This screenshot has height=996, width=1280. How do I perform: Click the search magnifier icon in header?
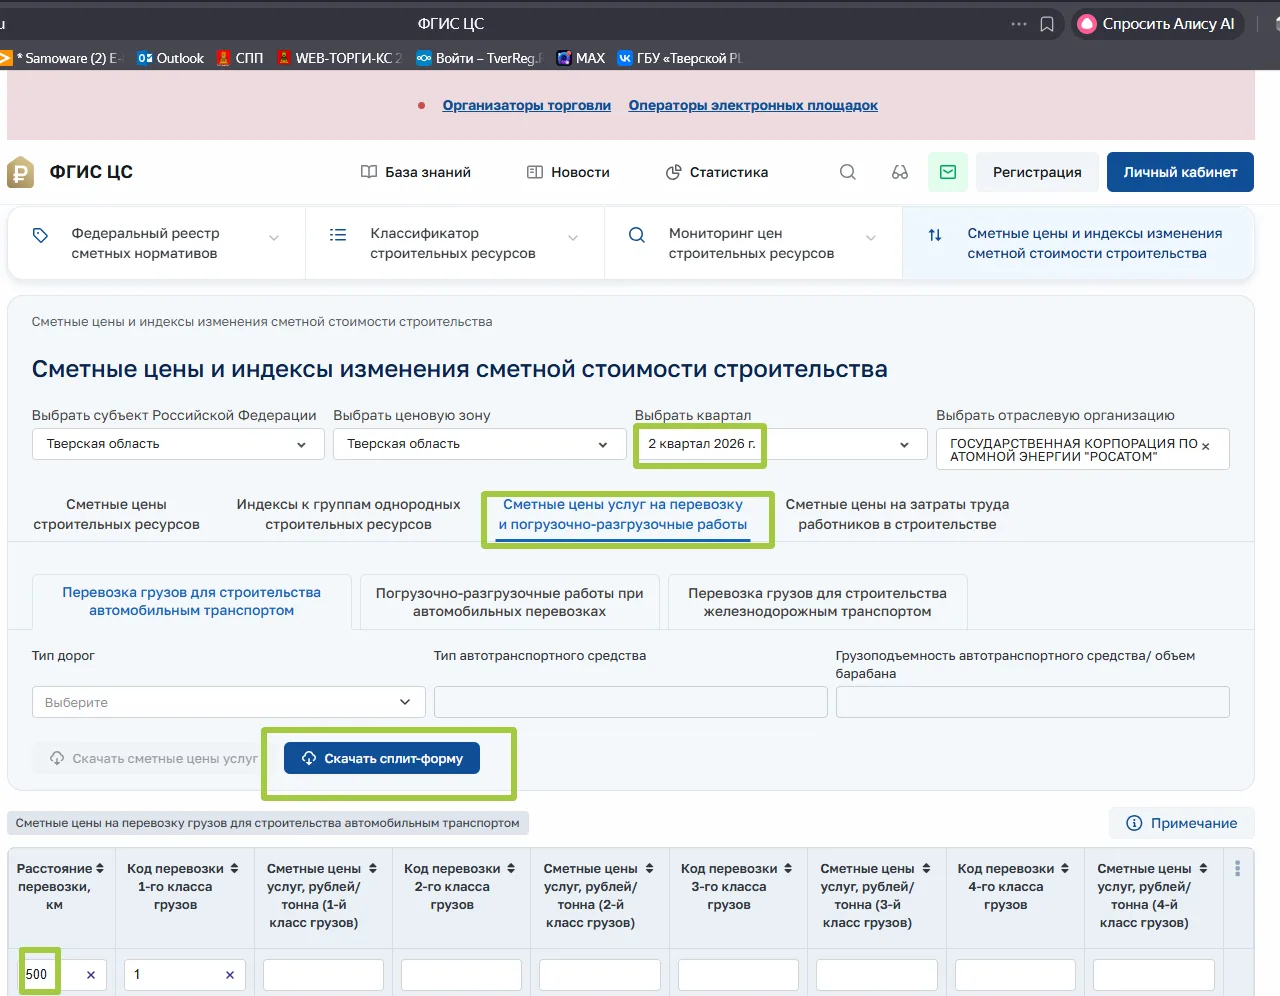(848, 172)
